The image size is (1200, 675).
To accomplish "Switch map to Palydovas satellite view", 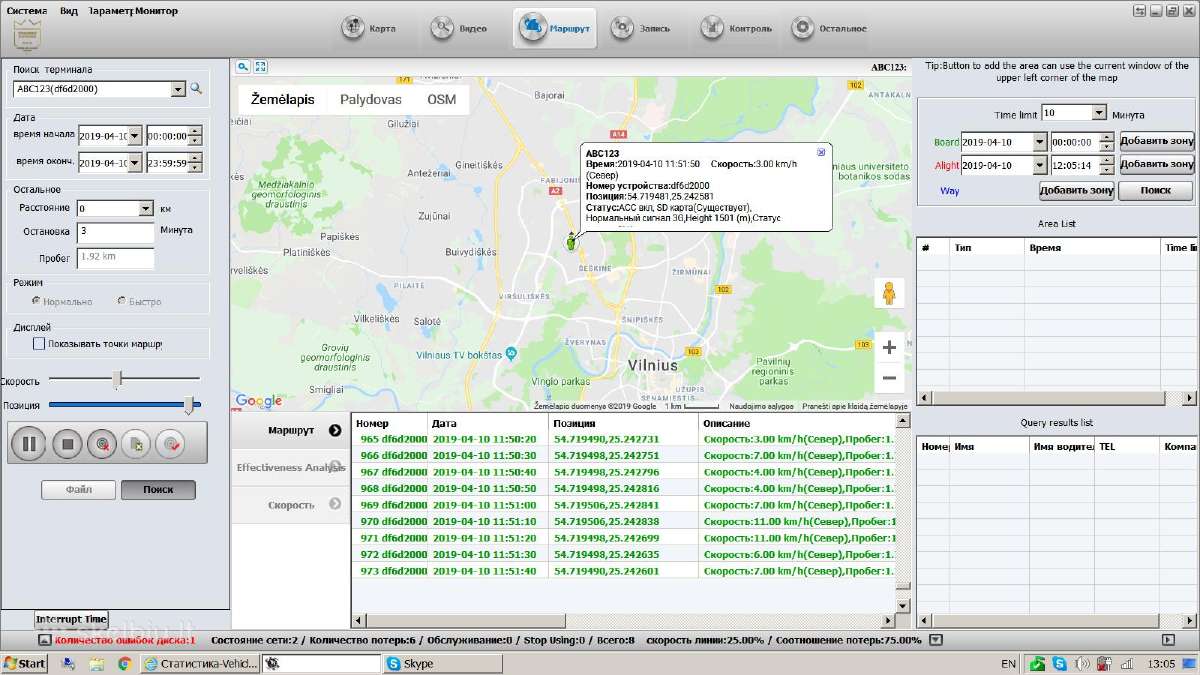I will coord(371,100).
